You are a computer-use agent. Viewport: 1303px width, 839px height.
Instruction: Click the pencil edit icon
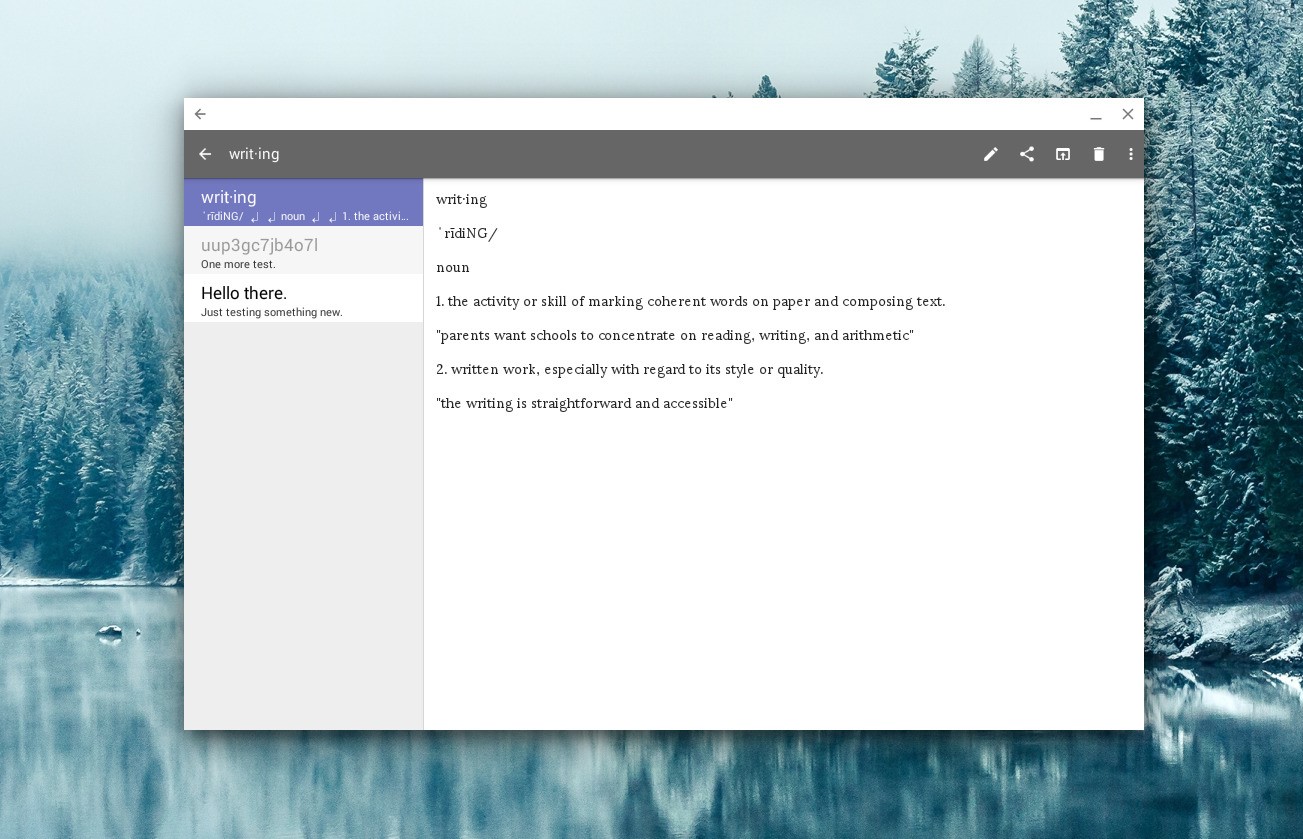pyautogui.click(x=990, y=154)
